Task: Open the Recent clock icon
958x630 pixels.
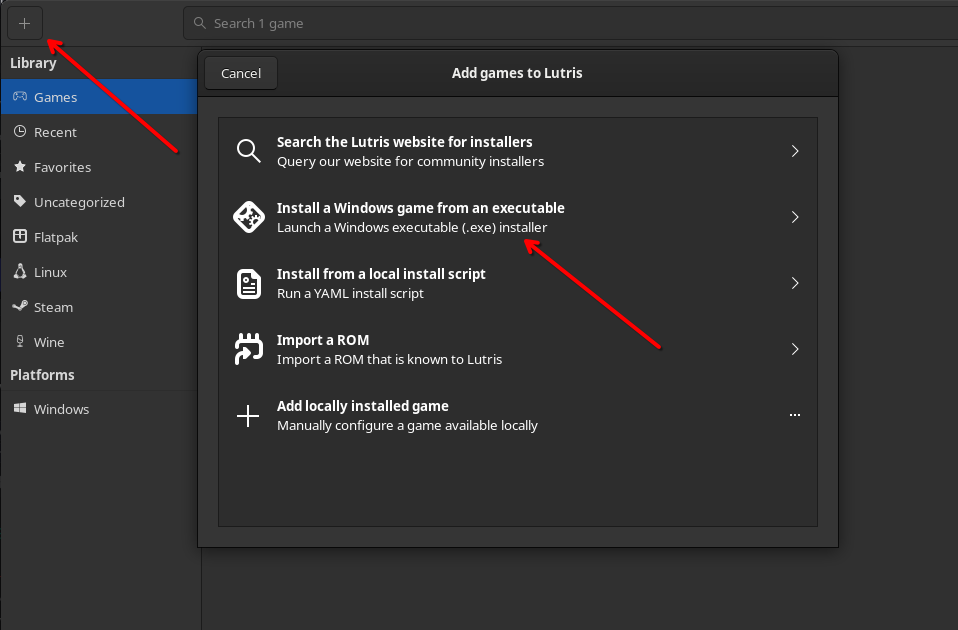Action: 20,131
